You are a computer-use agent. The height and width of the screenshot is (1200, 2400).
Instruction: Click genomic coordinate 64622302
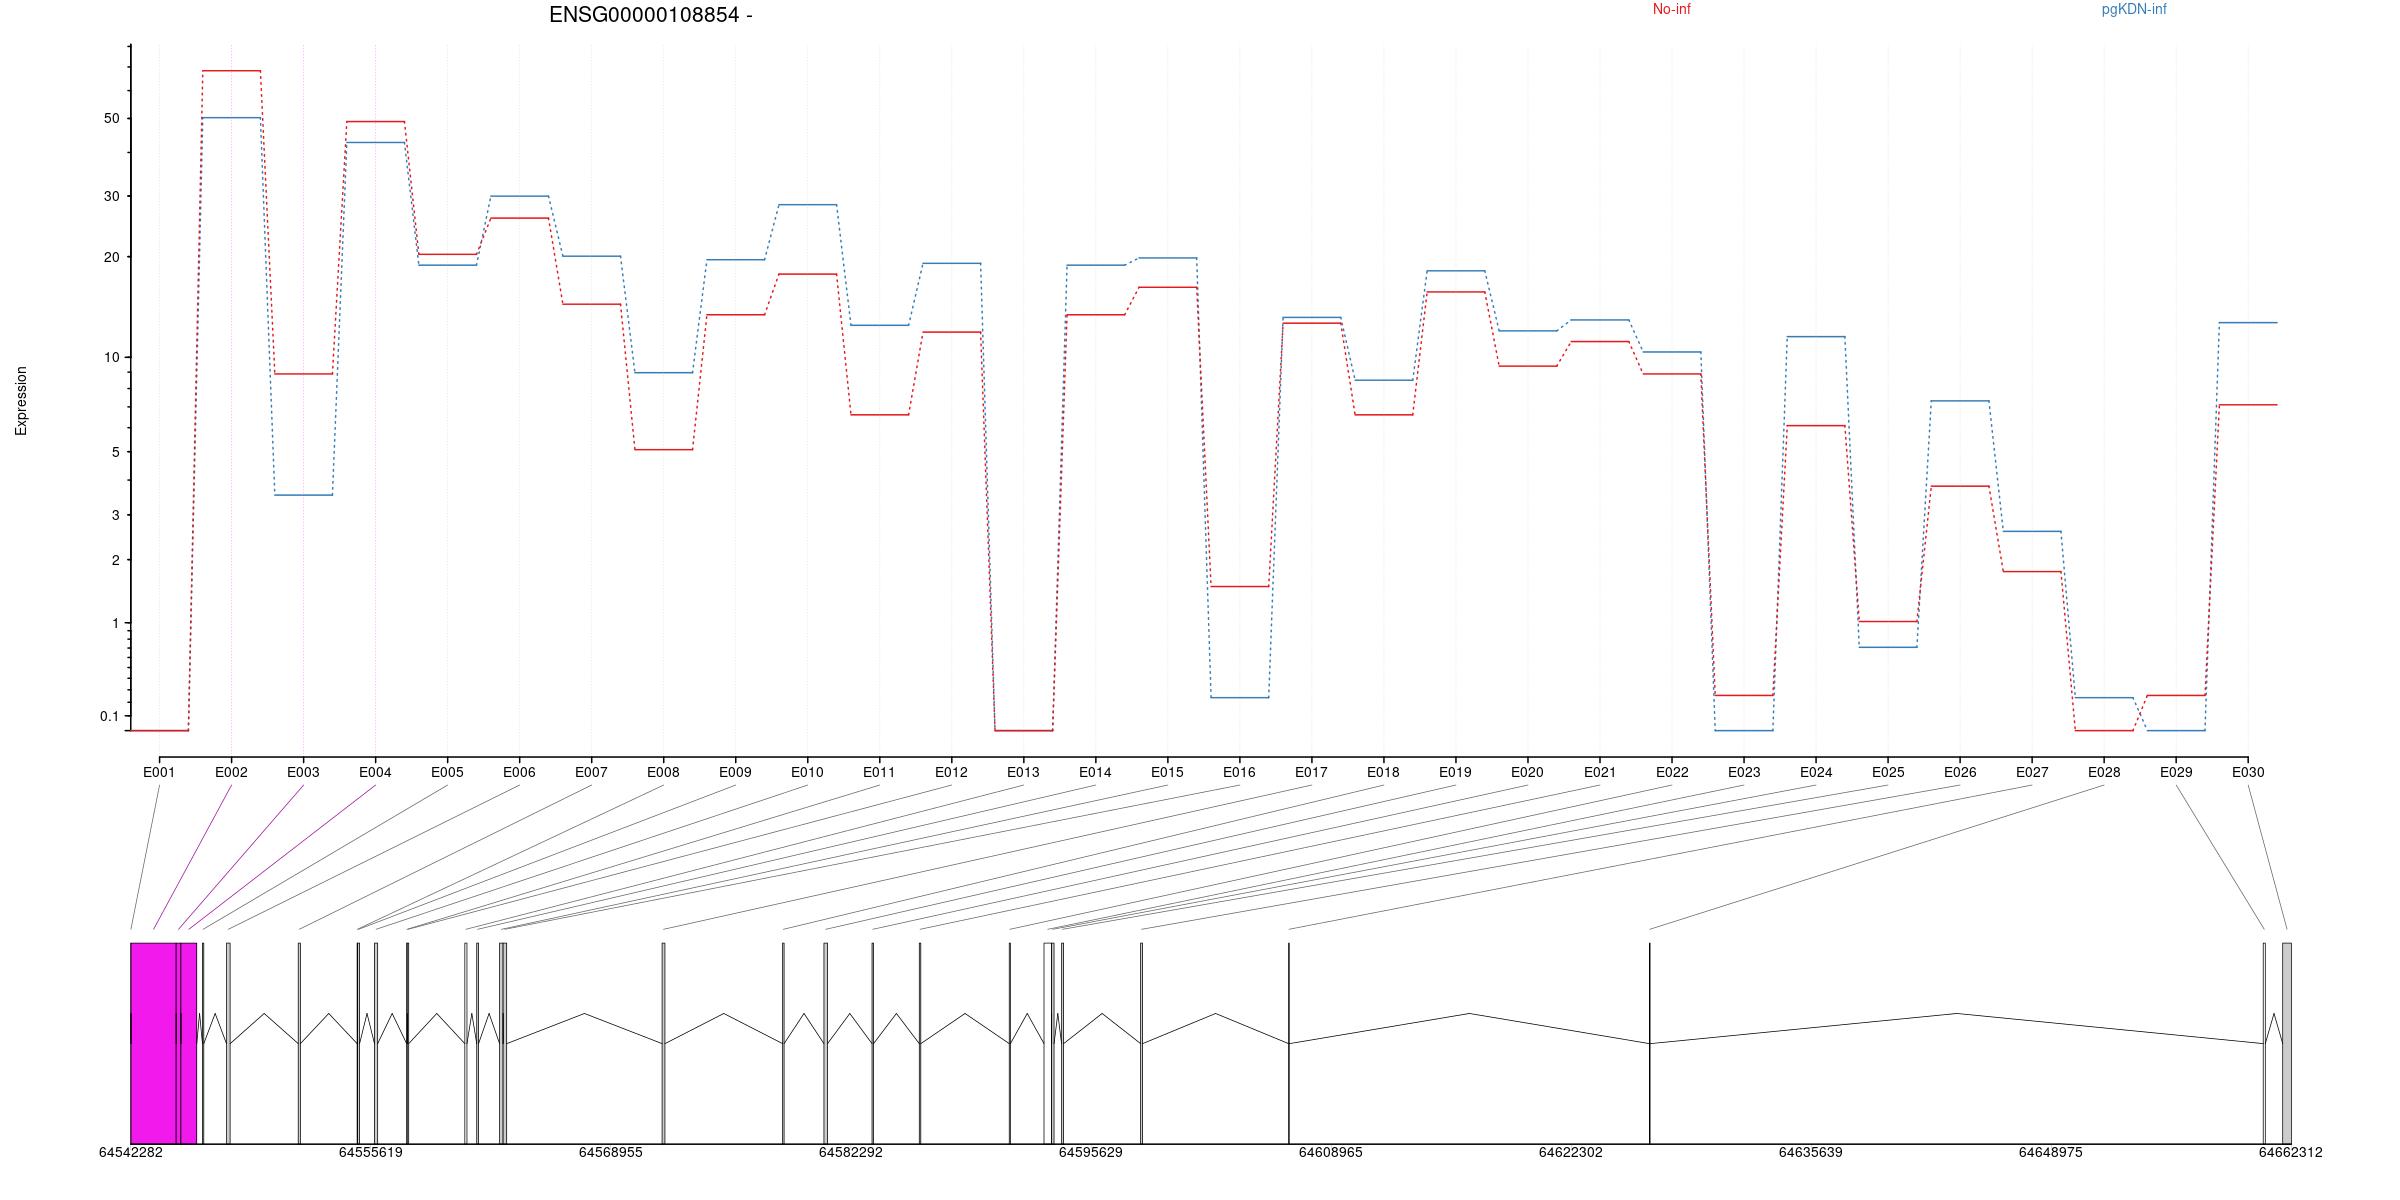coord(1571,1152)
